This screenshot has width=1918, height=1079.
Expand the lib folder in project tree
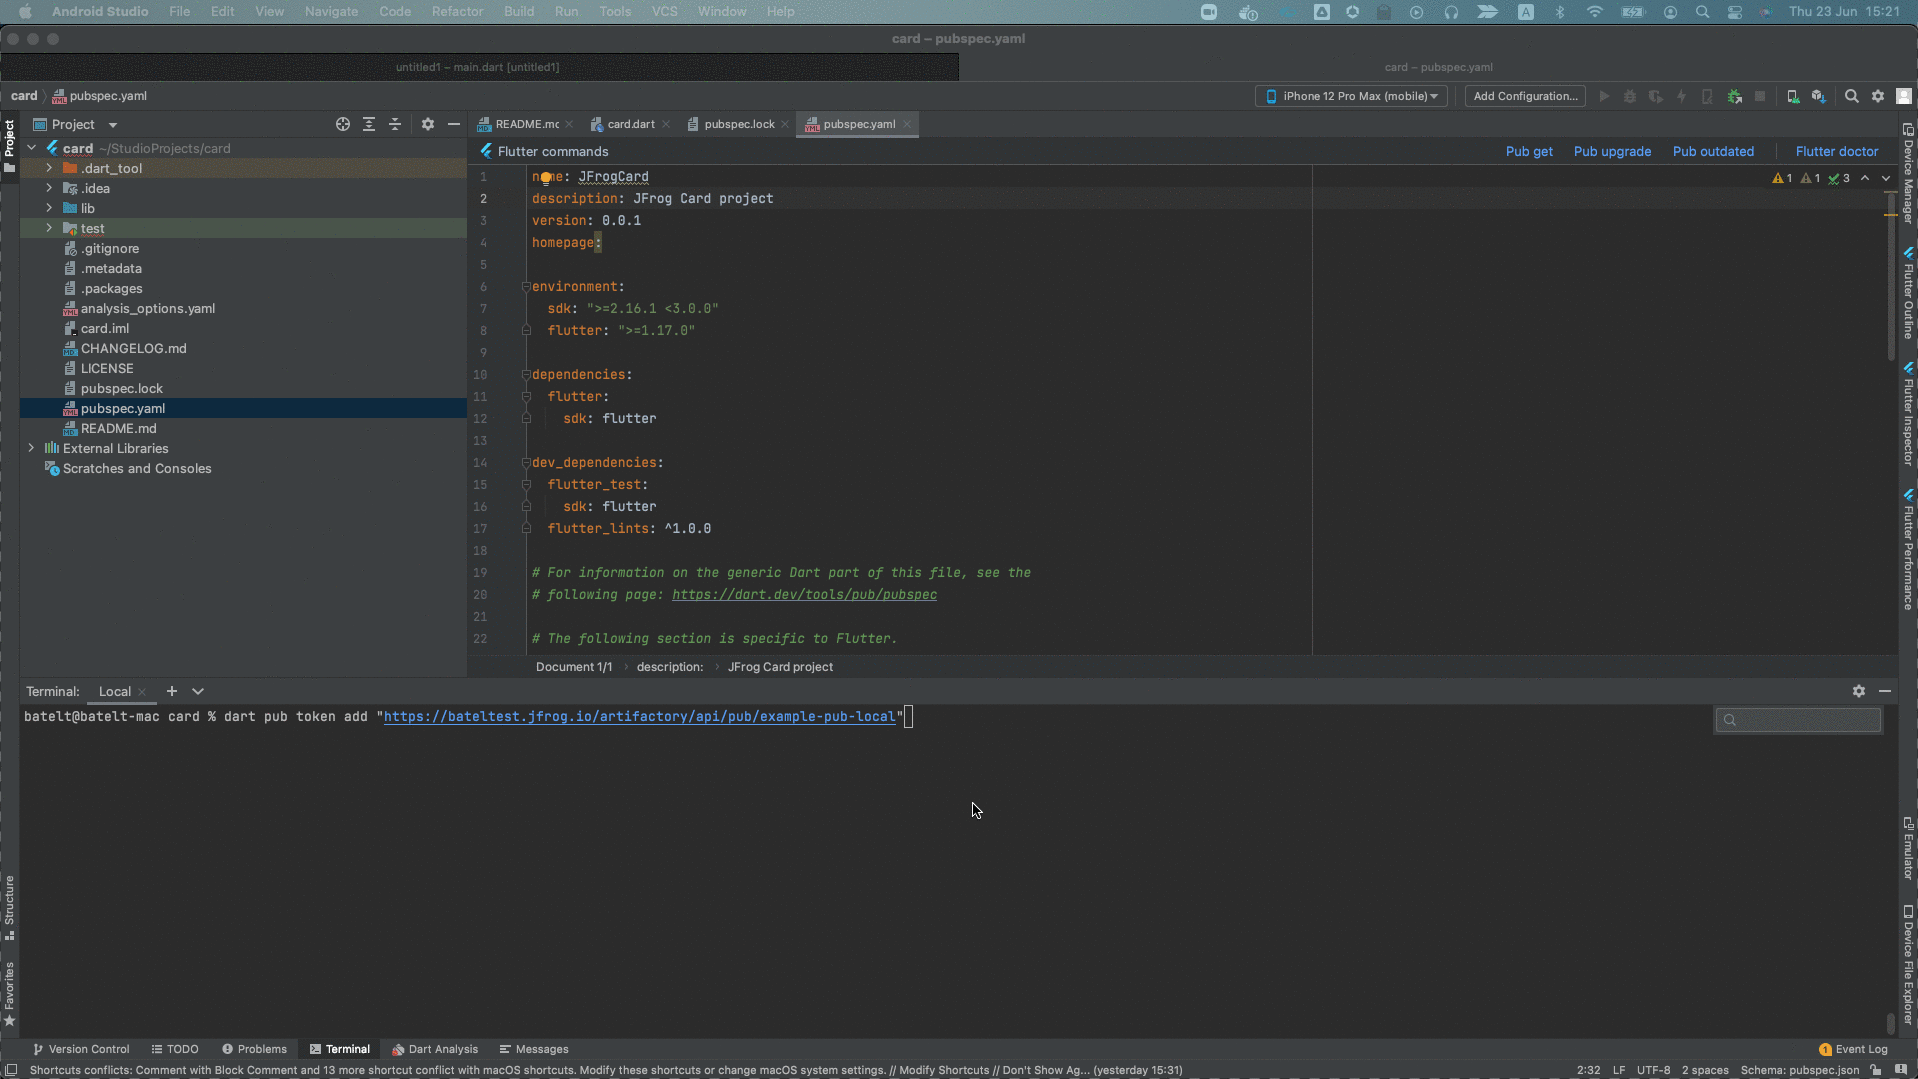click(49, 208)
